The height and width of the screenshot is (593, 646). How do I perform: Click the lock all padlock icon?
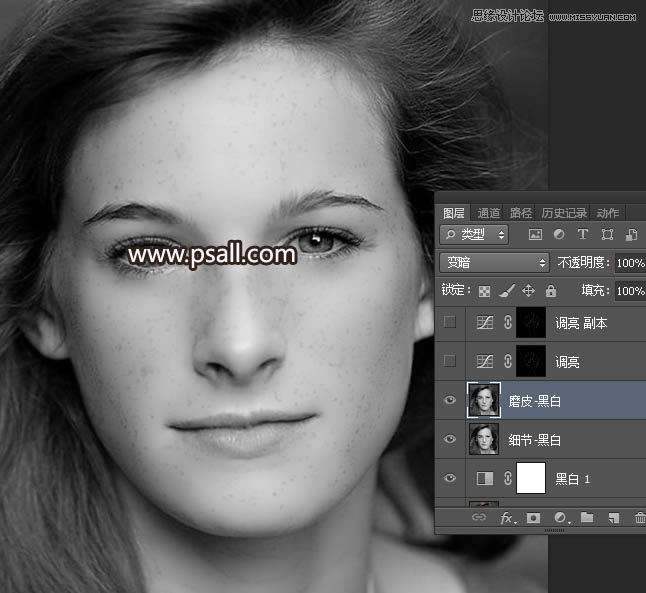550,291
